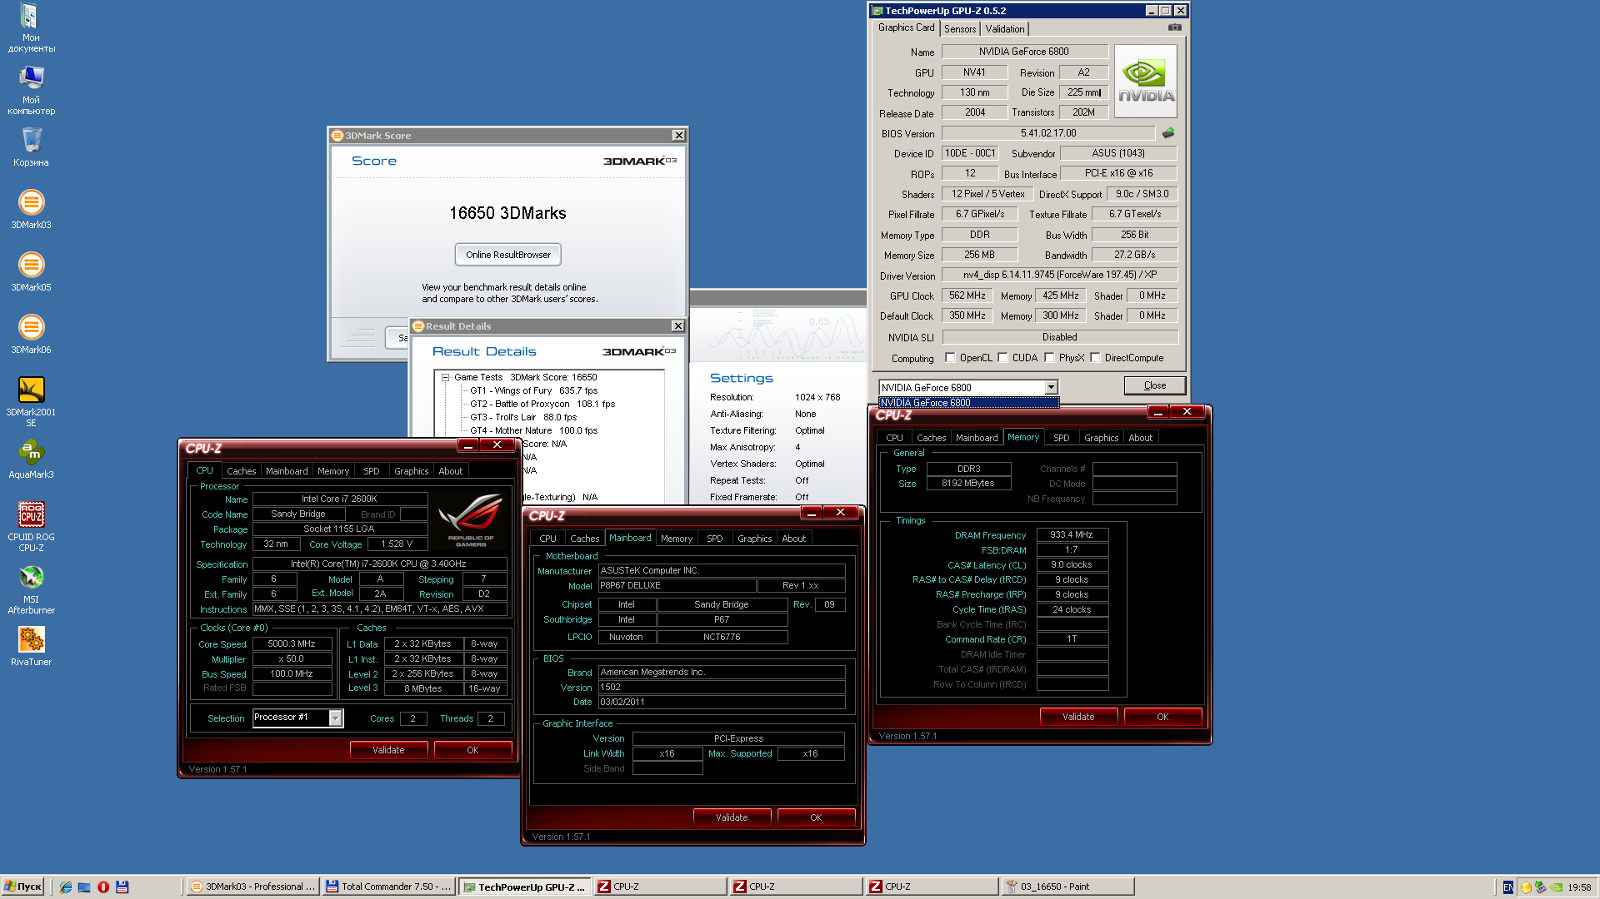Switch to Total Commander taskbar button
The height and width of the screenshot is (899, 1600).
[x=388, y=887]
